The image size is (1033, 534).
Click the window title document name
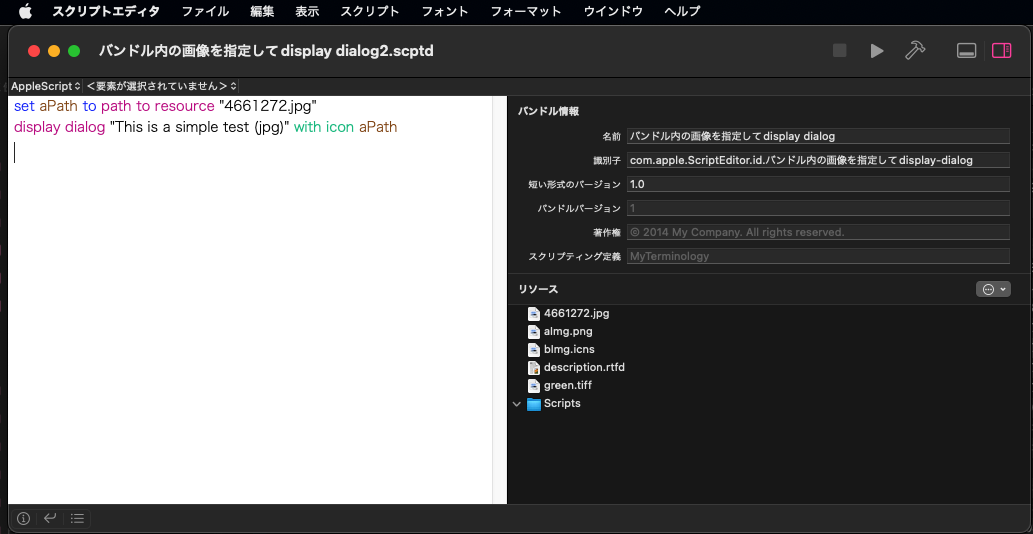[x=266, y=51]
